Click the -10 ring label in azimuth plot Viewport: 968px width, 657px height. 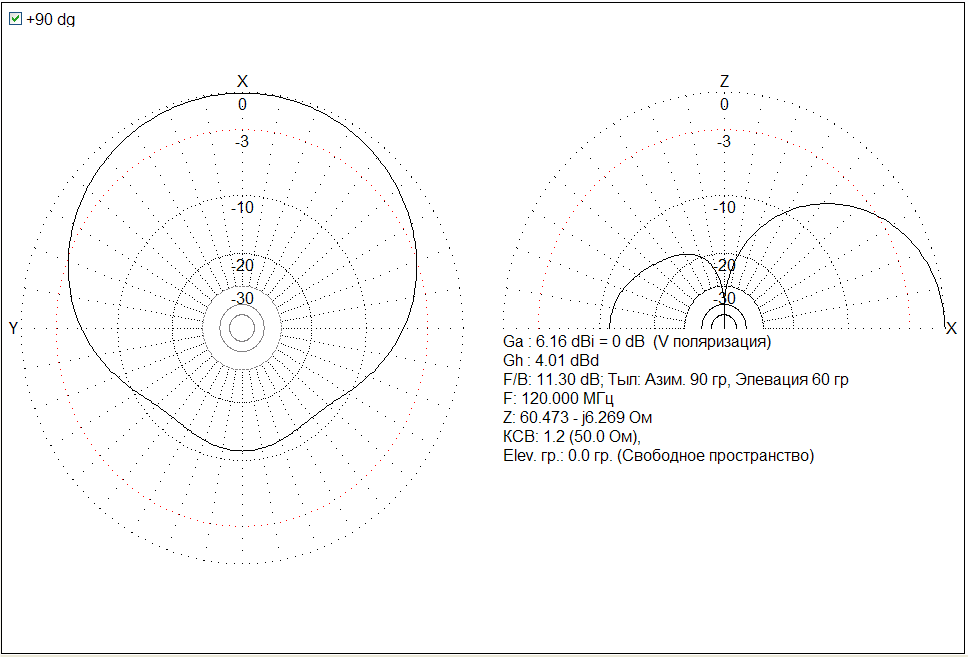click(x=242, y=208)
